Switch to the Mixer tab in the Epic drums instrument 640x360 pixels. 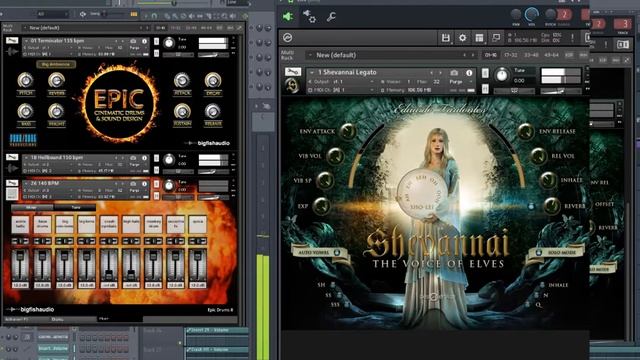click(31, 207)
